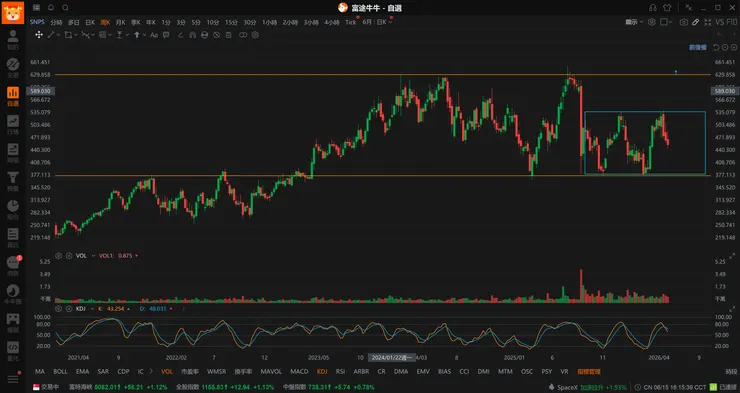Switch to the 日K daily timeframe tab
740x393 pixels.
click(x=90, y=22)
